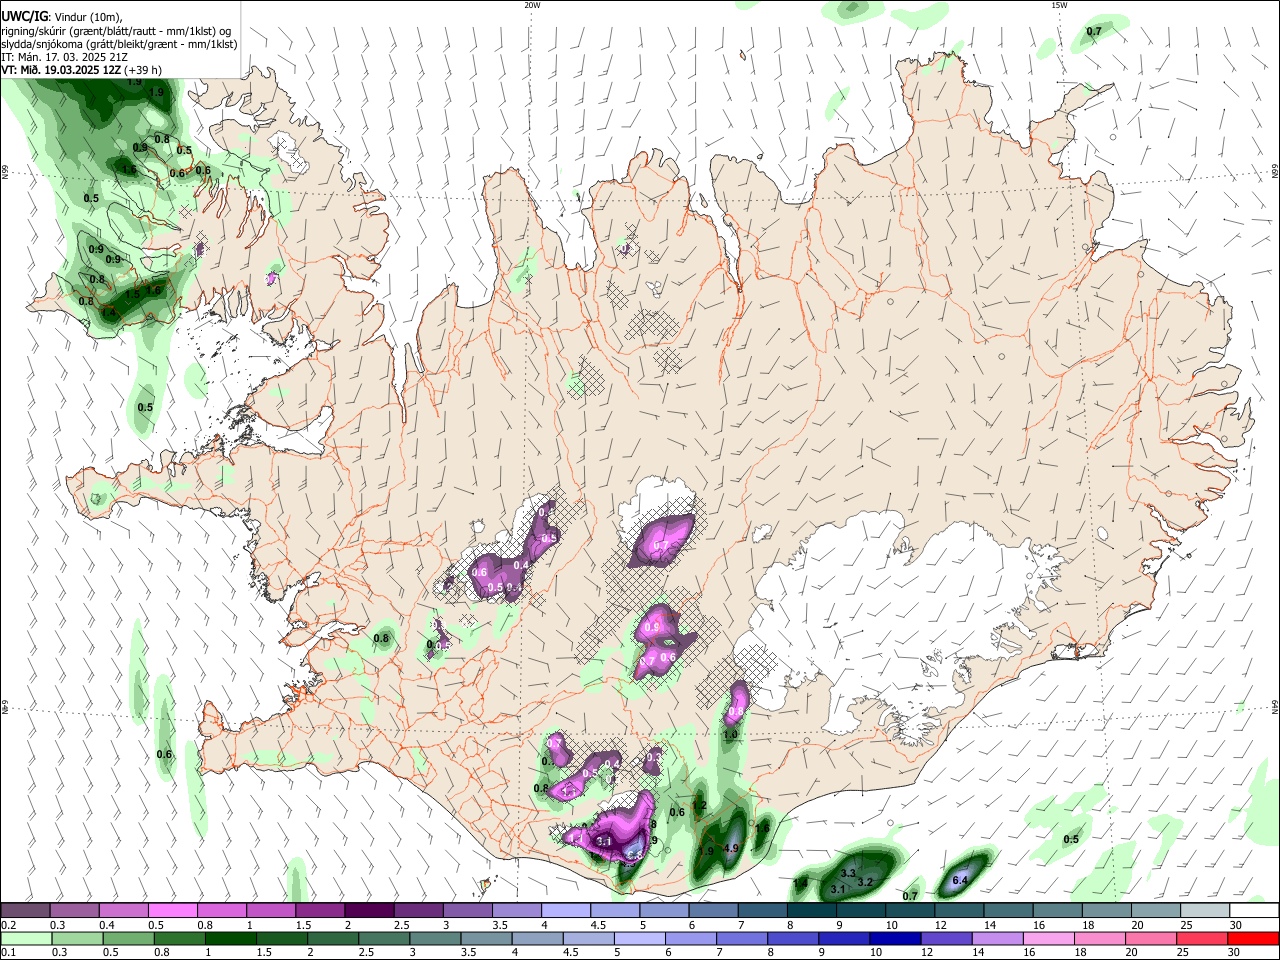This screenshot has width=1280, height=960.
Task: Select the white swatch after 30 in upper legend row
Action: pos(1254,910)
